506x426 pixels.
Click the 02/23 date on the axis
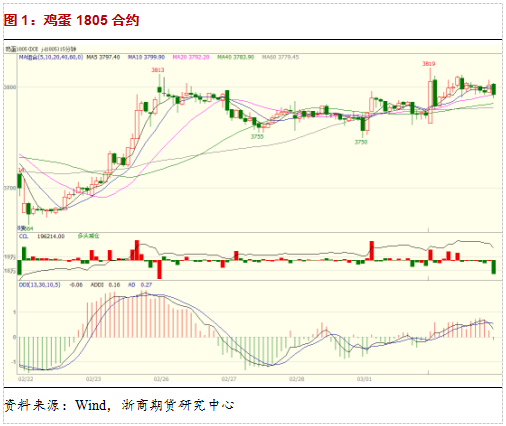pos(93,379)
